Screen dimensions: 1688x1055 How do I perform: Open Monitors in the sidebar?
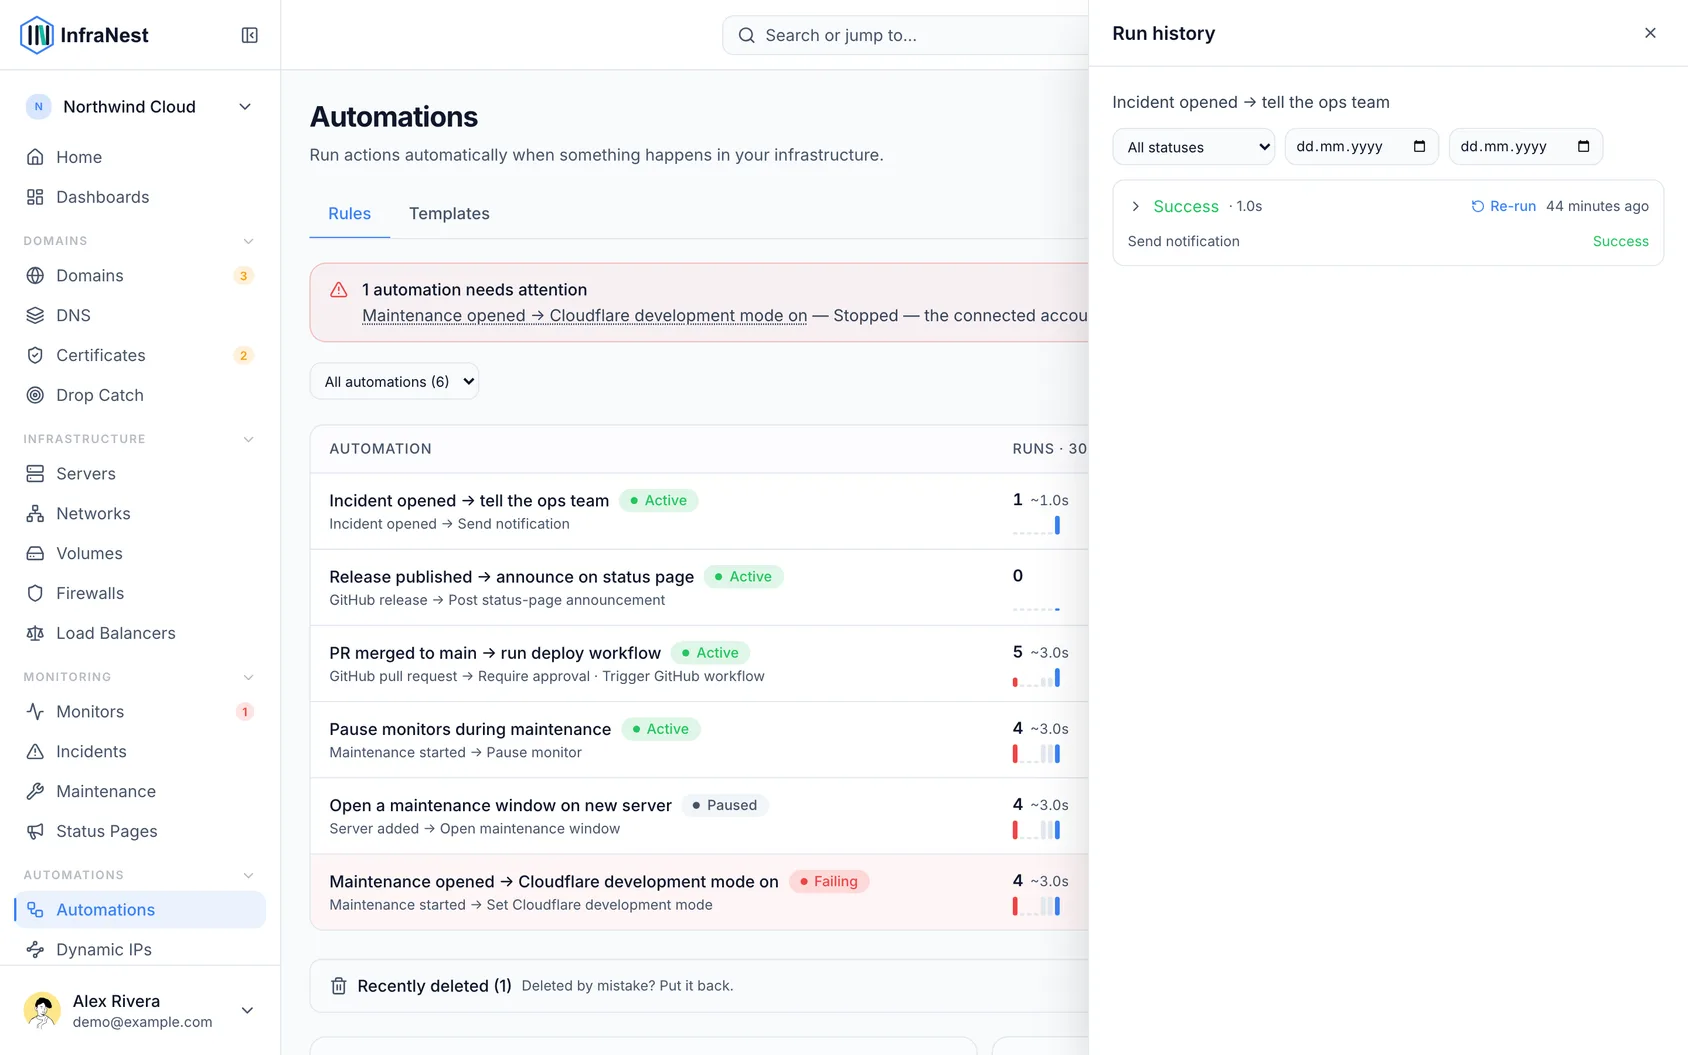point(140,711)
